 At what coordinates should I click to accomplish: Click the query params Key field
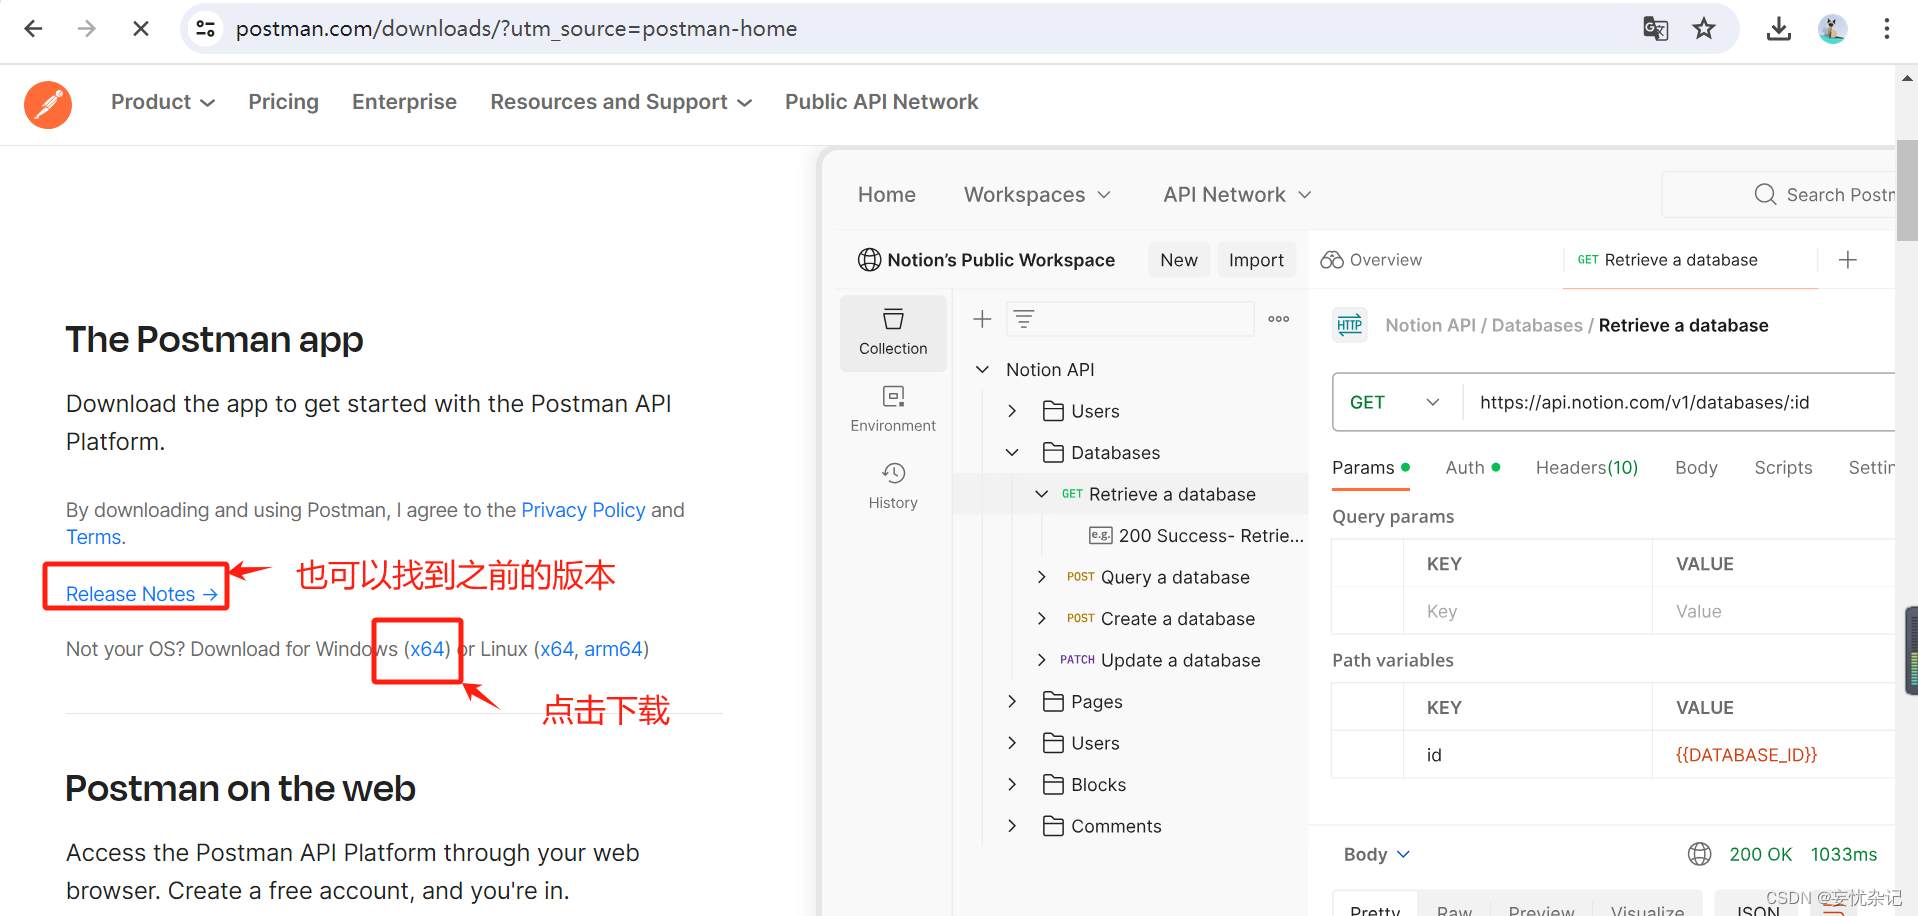1527,611
